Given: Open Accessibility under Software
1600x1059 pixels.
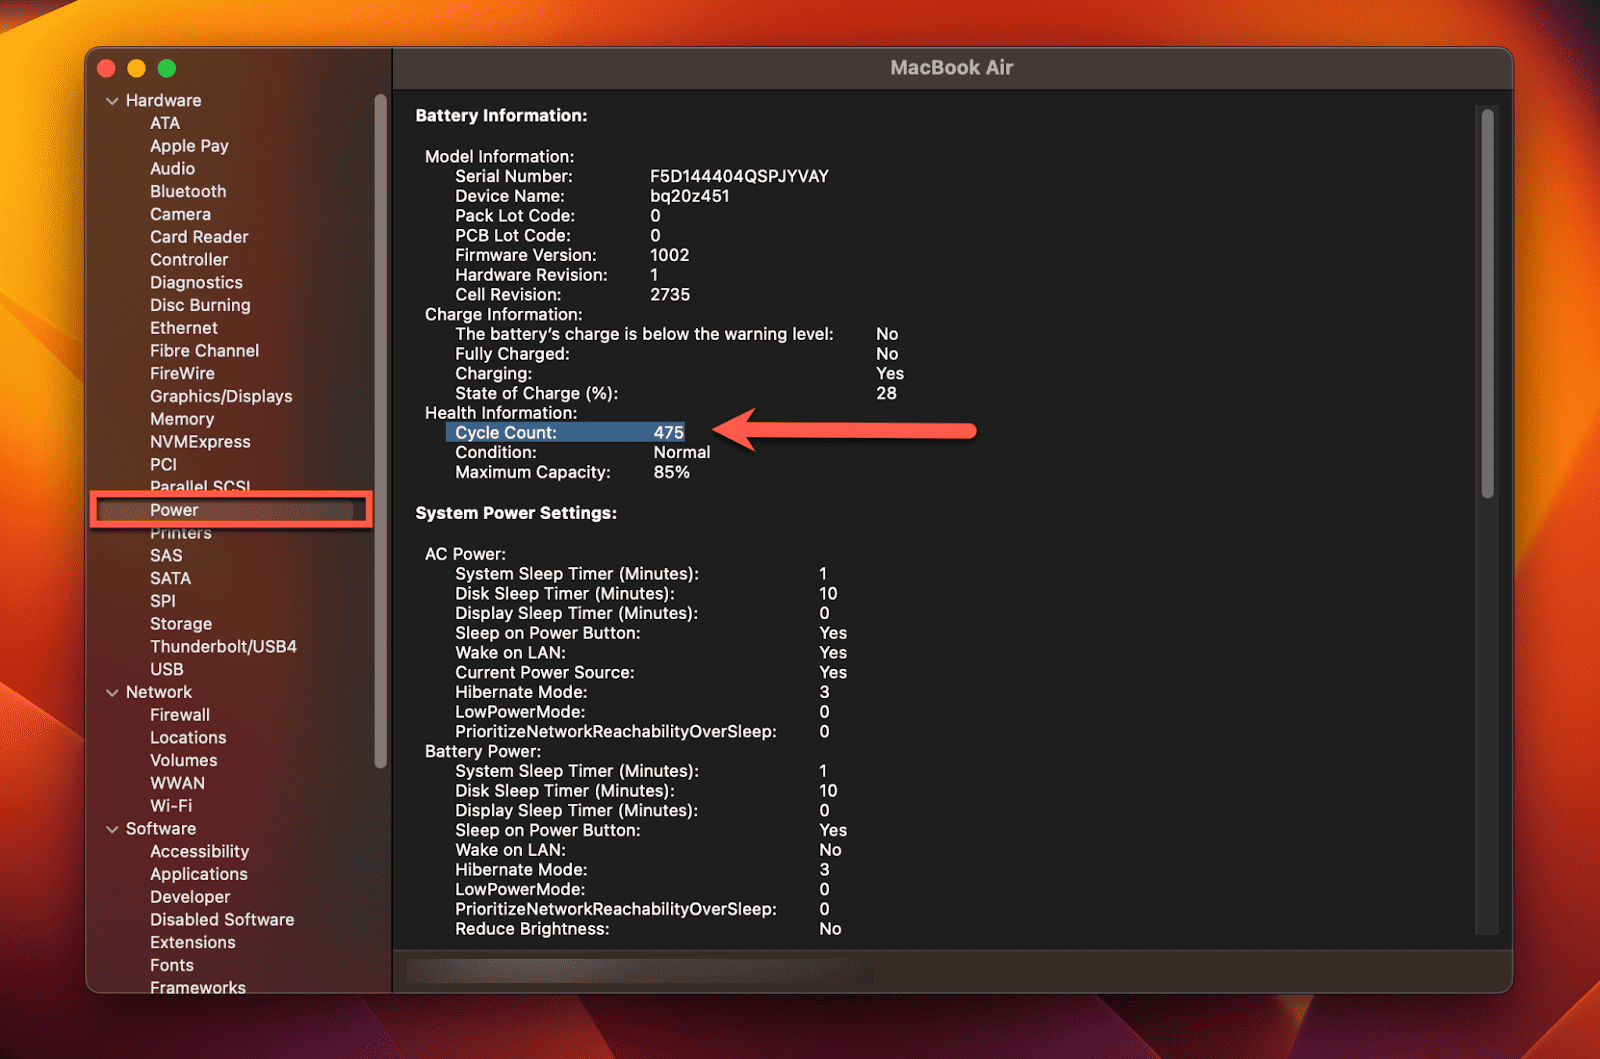Looking at the screenshot, I should point(199,852).
